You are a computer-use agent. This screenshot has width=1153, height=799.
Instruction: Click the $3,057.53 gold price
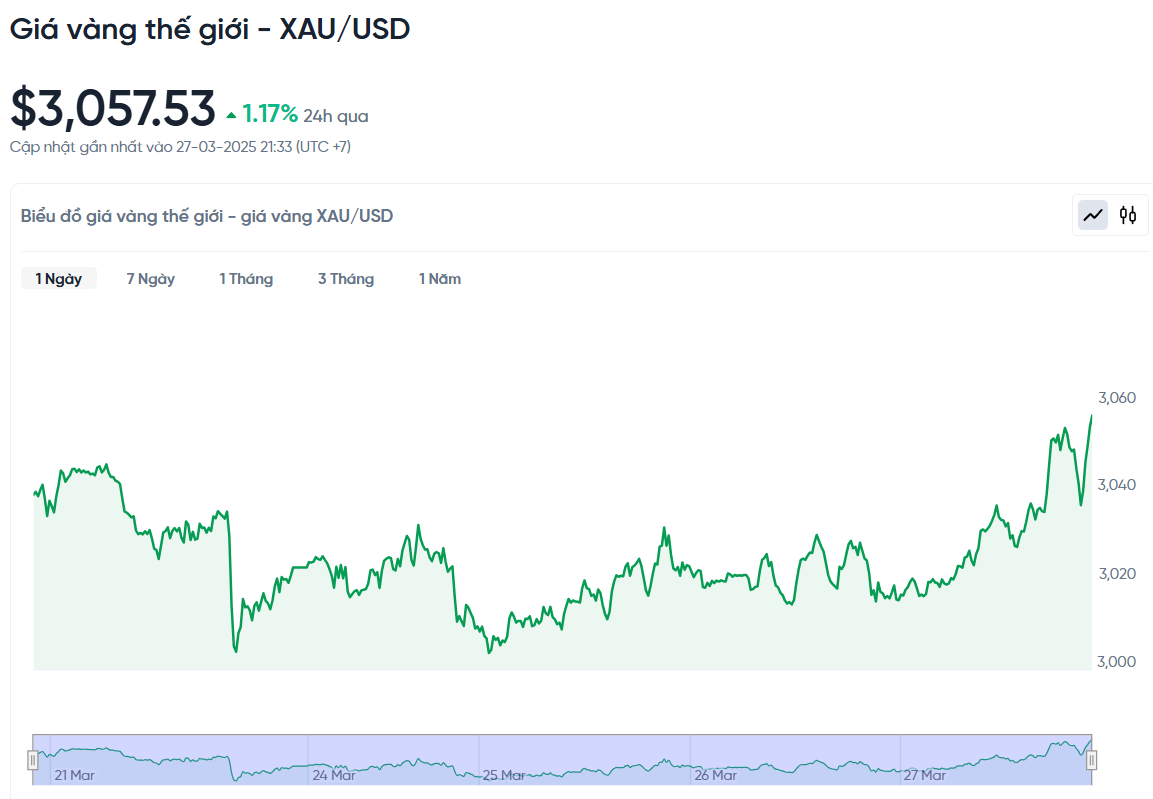tap(113, 109)
